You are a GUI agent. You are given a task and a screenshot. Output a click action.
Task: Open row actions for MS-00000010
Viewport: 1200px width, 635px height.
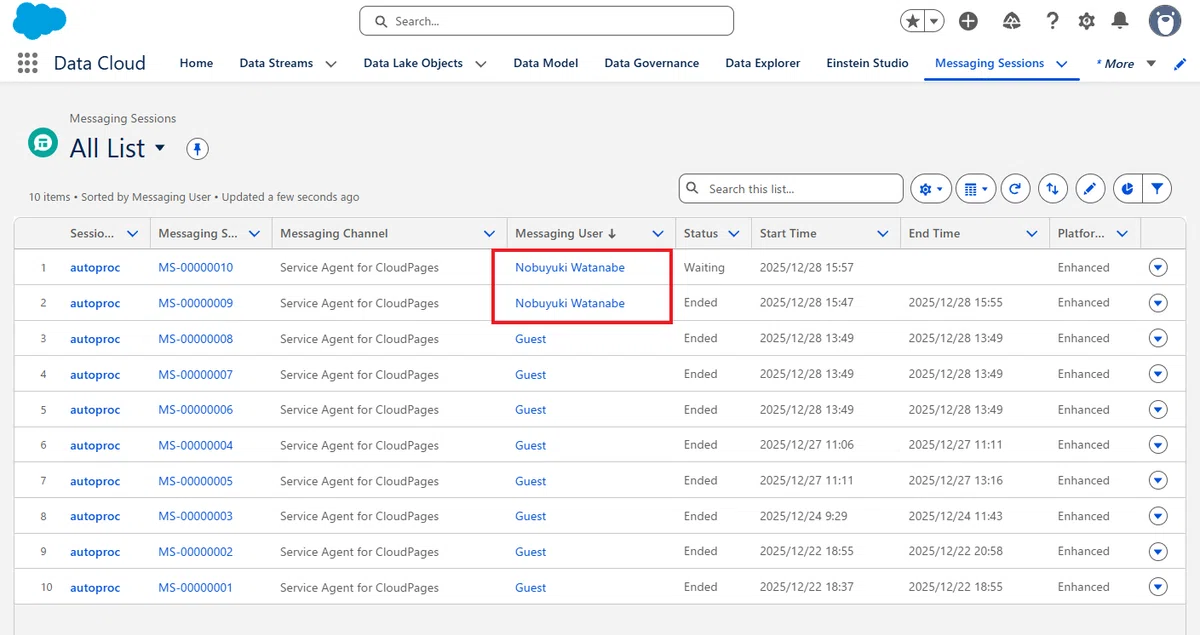(1158, 267)
